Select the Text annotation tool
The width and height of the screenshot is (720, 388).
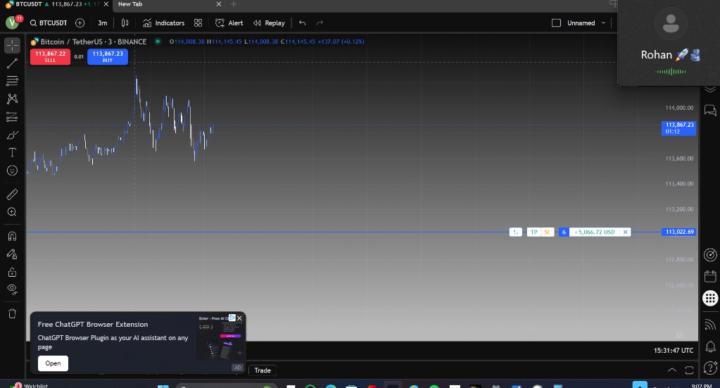click(12, 152)
